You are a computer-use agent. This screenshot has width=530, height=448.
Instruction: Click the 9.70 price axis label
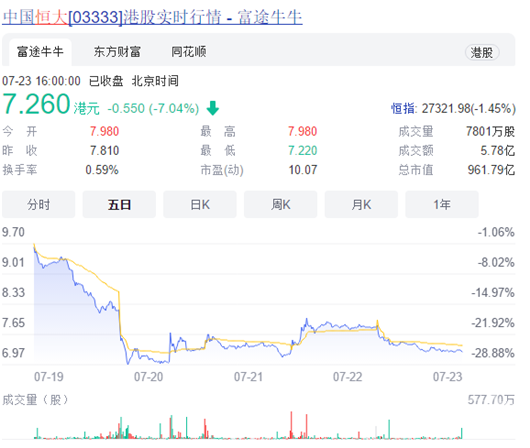coord(14,232)
